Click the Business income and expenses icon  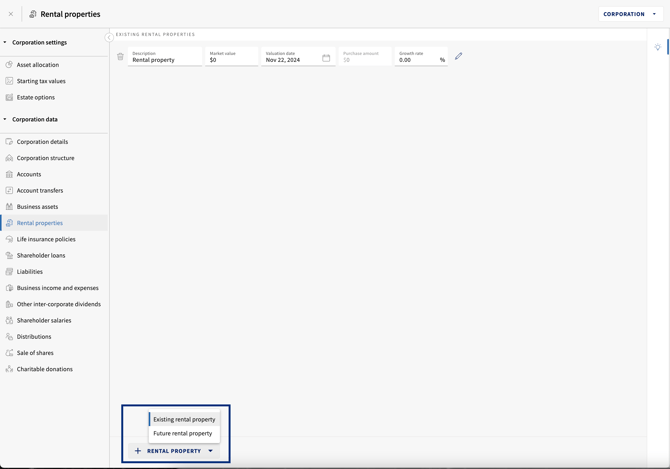tap(9, 288)
